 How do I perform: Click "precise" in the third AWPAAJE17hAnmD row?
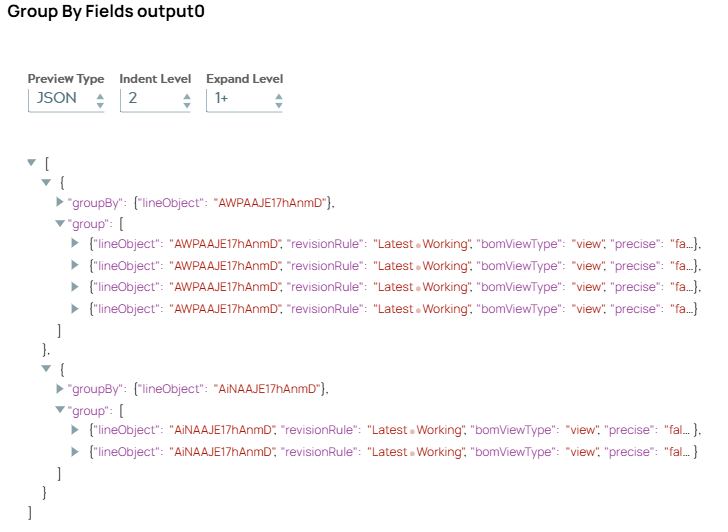[637, 287]
